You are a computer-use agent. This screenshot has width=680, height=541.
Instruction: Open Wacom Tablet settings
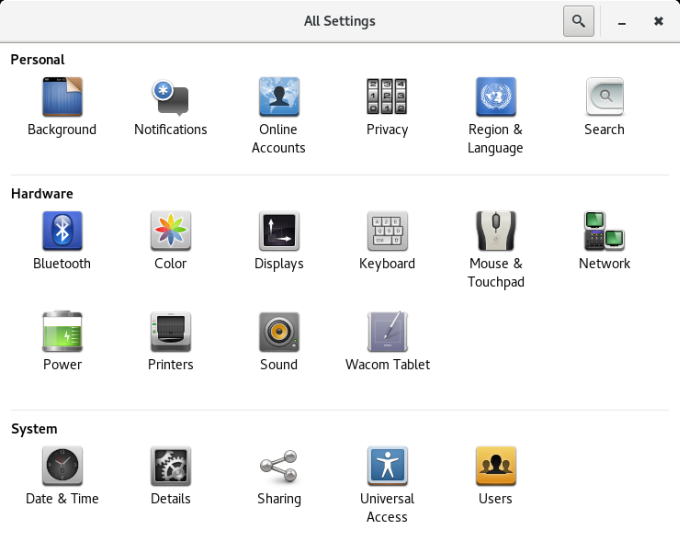click(387, 333)
